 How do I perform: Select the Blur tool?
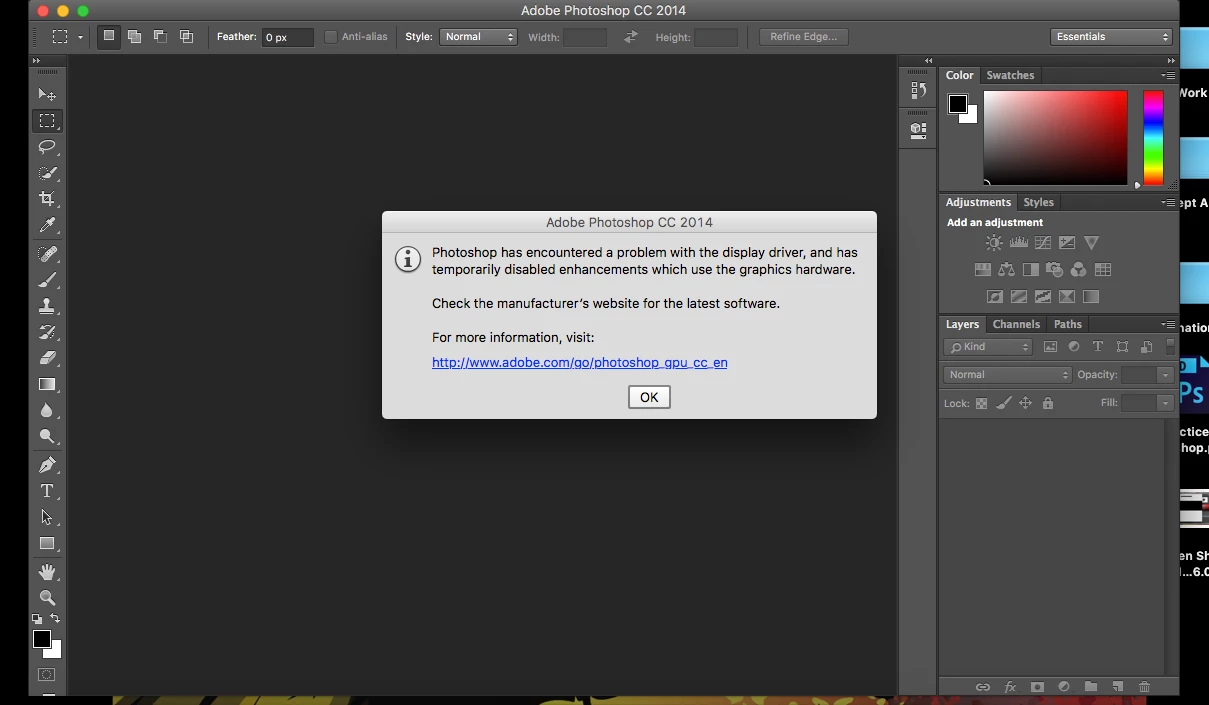(47, 410)
